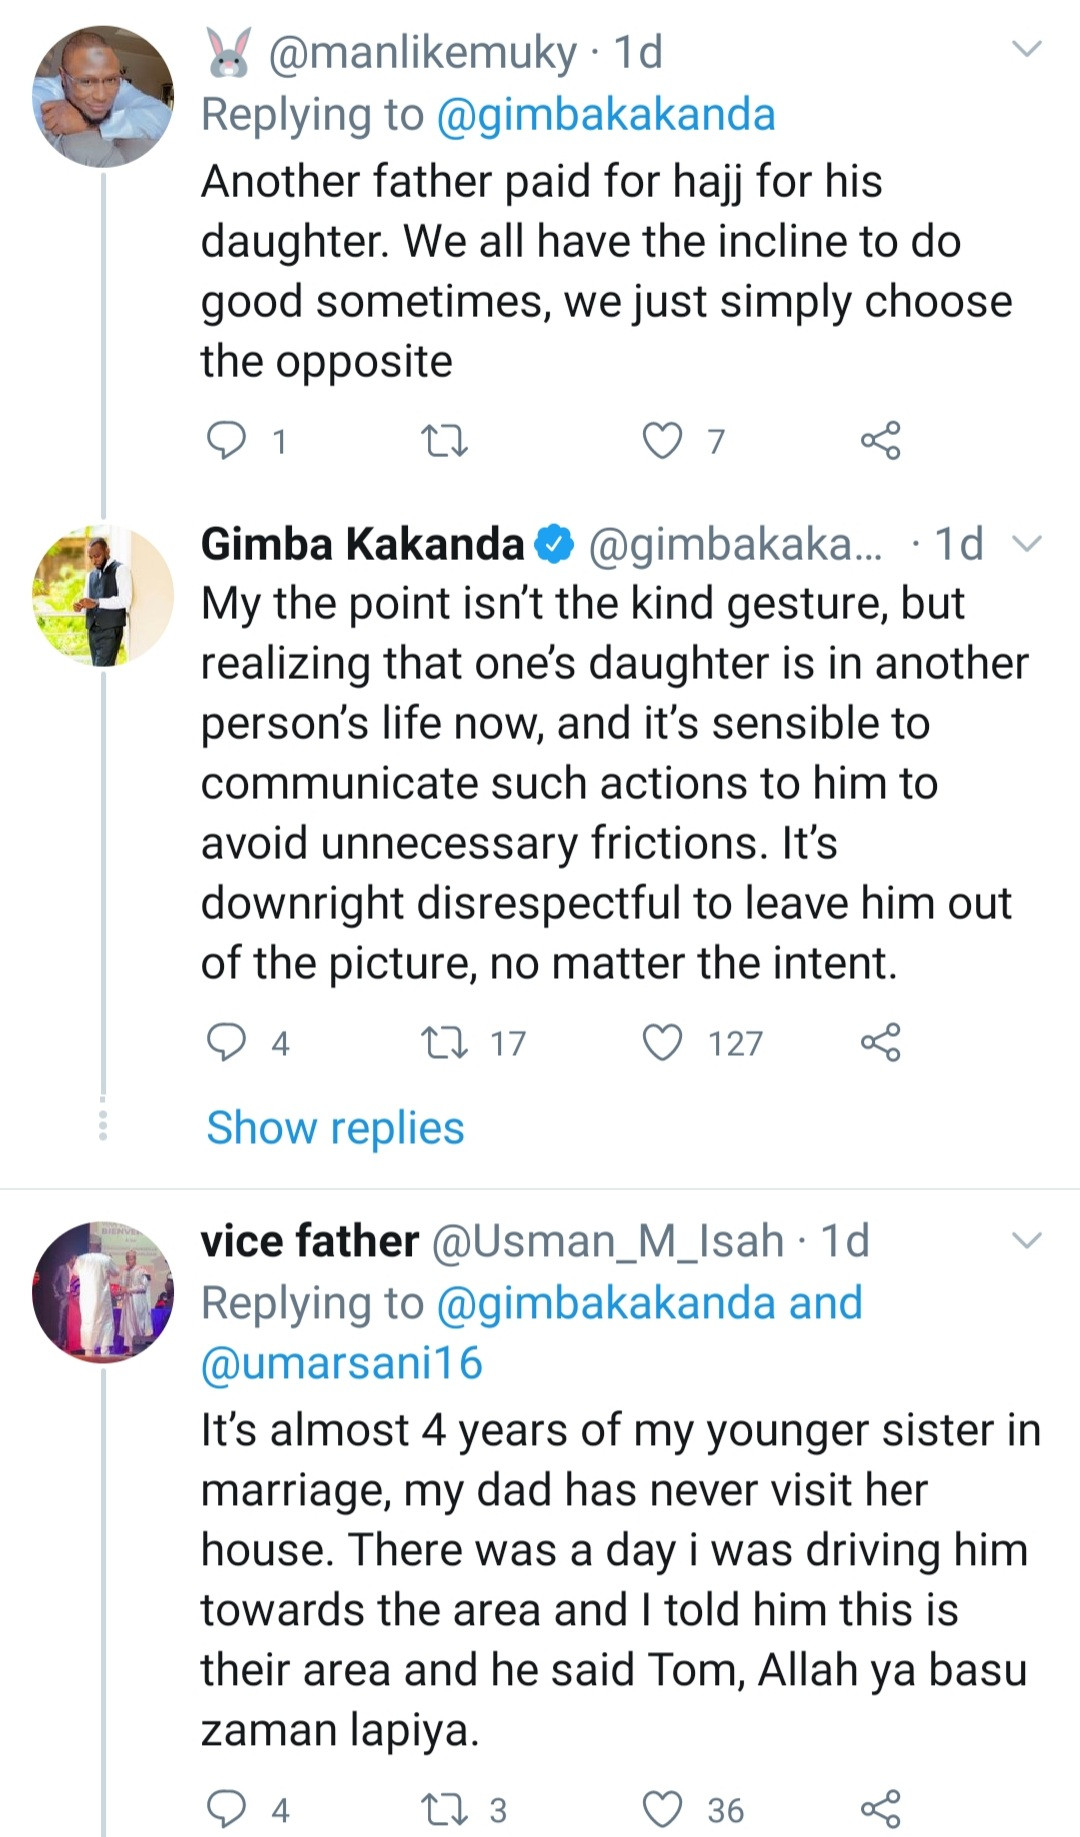Reply to Gimba Kakanda's tweet
The image size is (1080, 1837).
(x=226, y=1042)
